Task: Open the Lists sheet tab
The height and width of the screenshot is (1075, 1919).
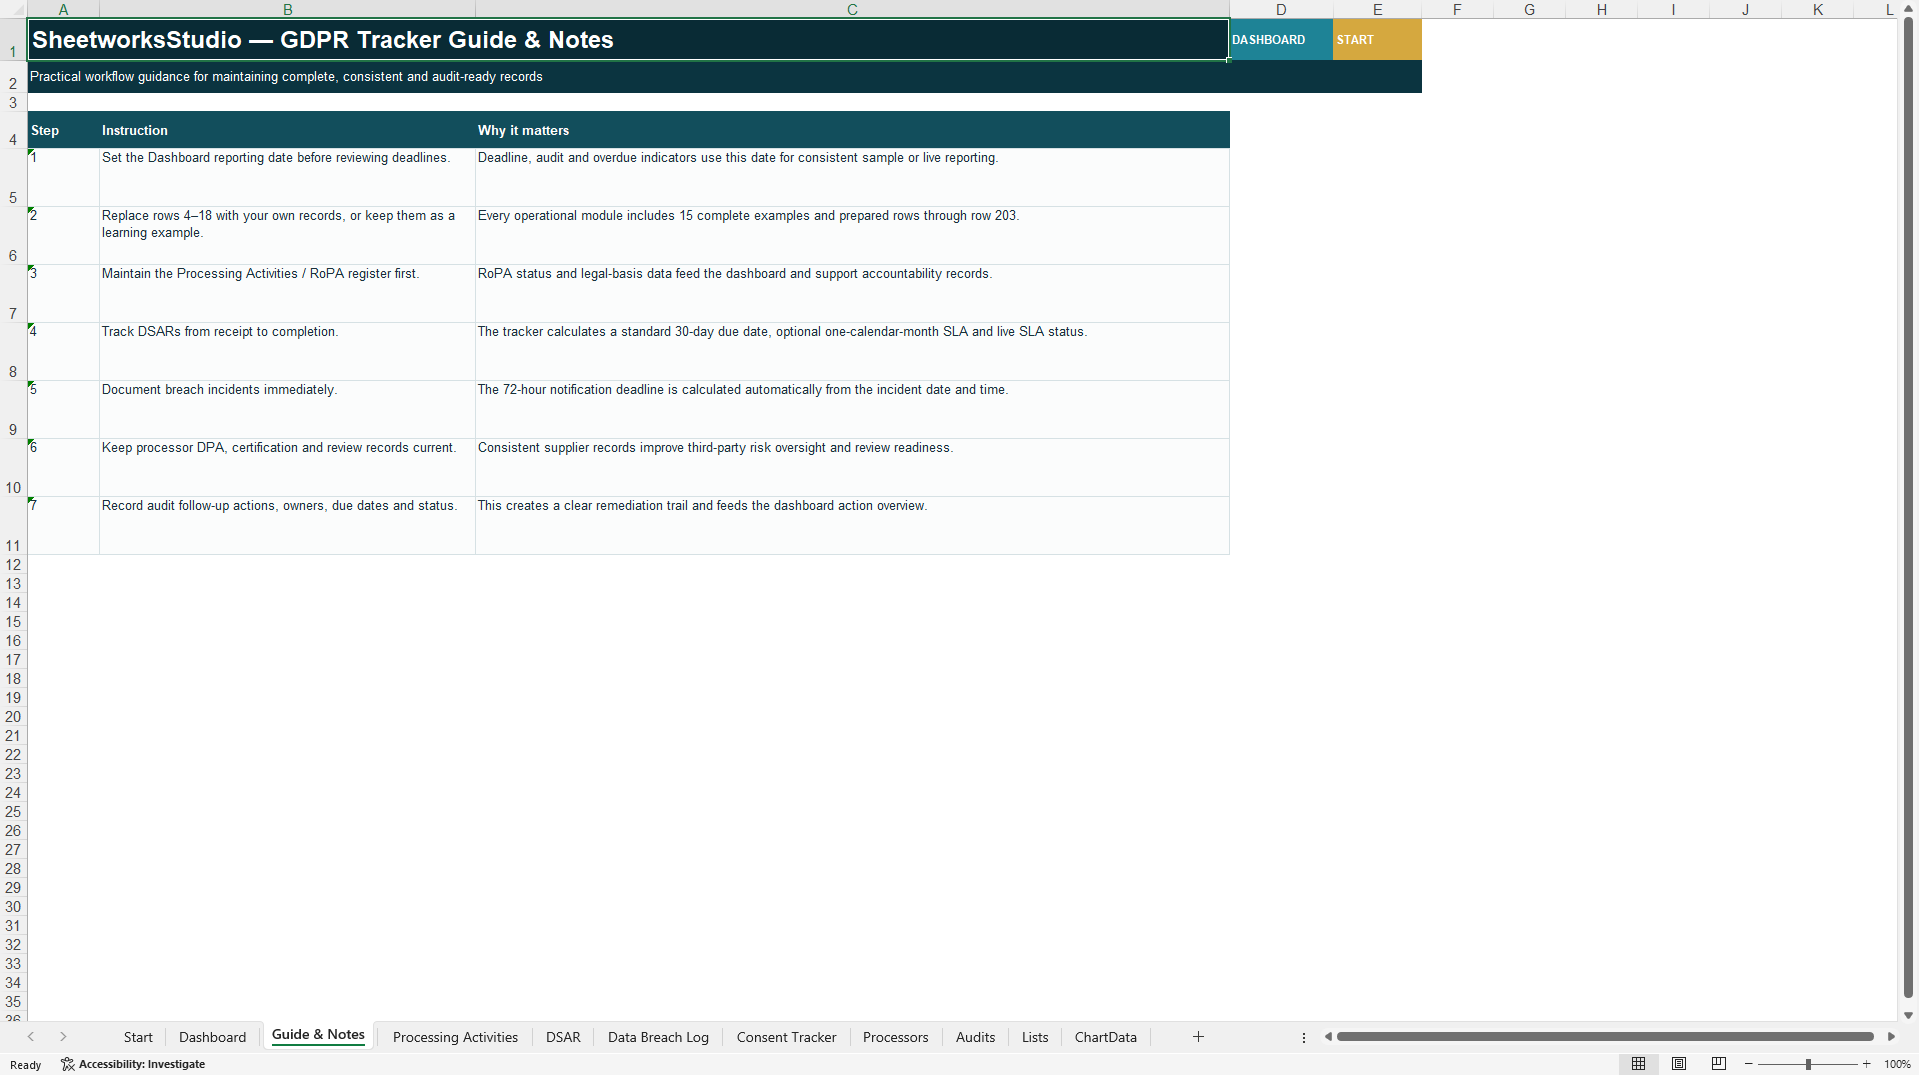Action: 1035,1037
